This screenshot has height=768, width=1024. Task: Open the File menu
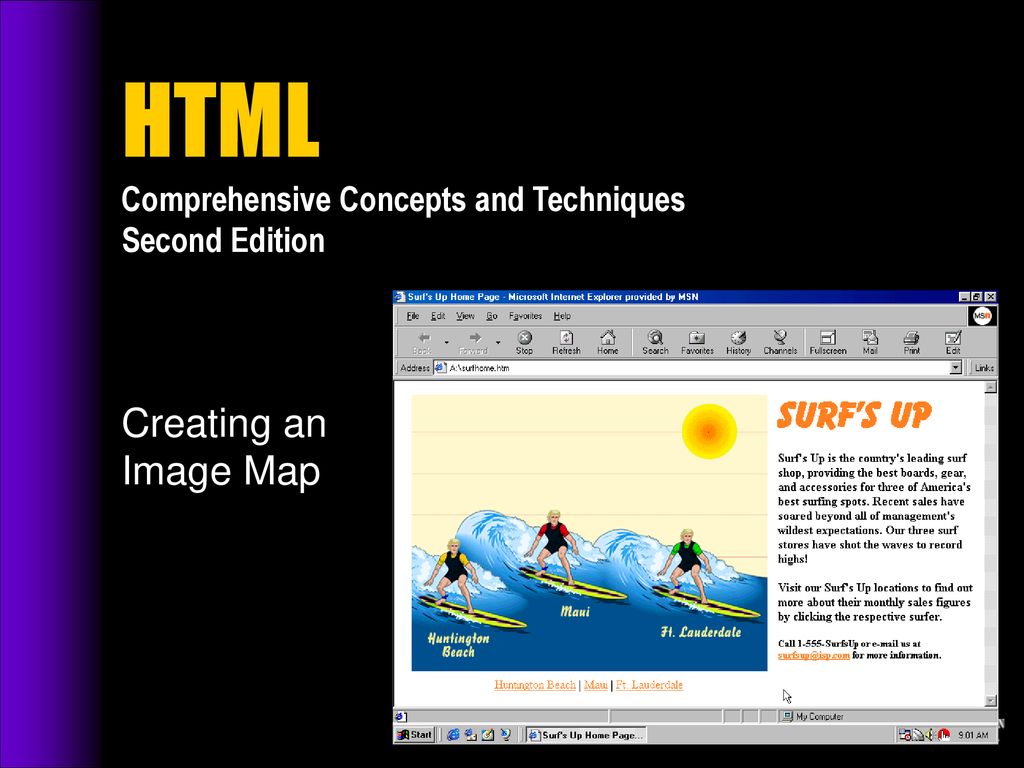point(413,316)
